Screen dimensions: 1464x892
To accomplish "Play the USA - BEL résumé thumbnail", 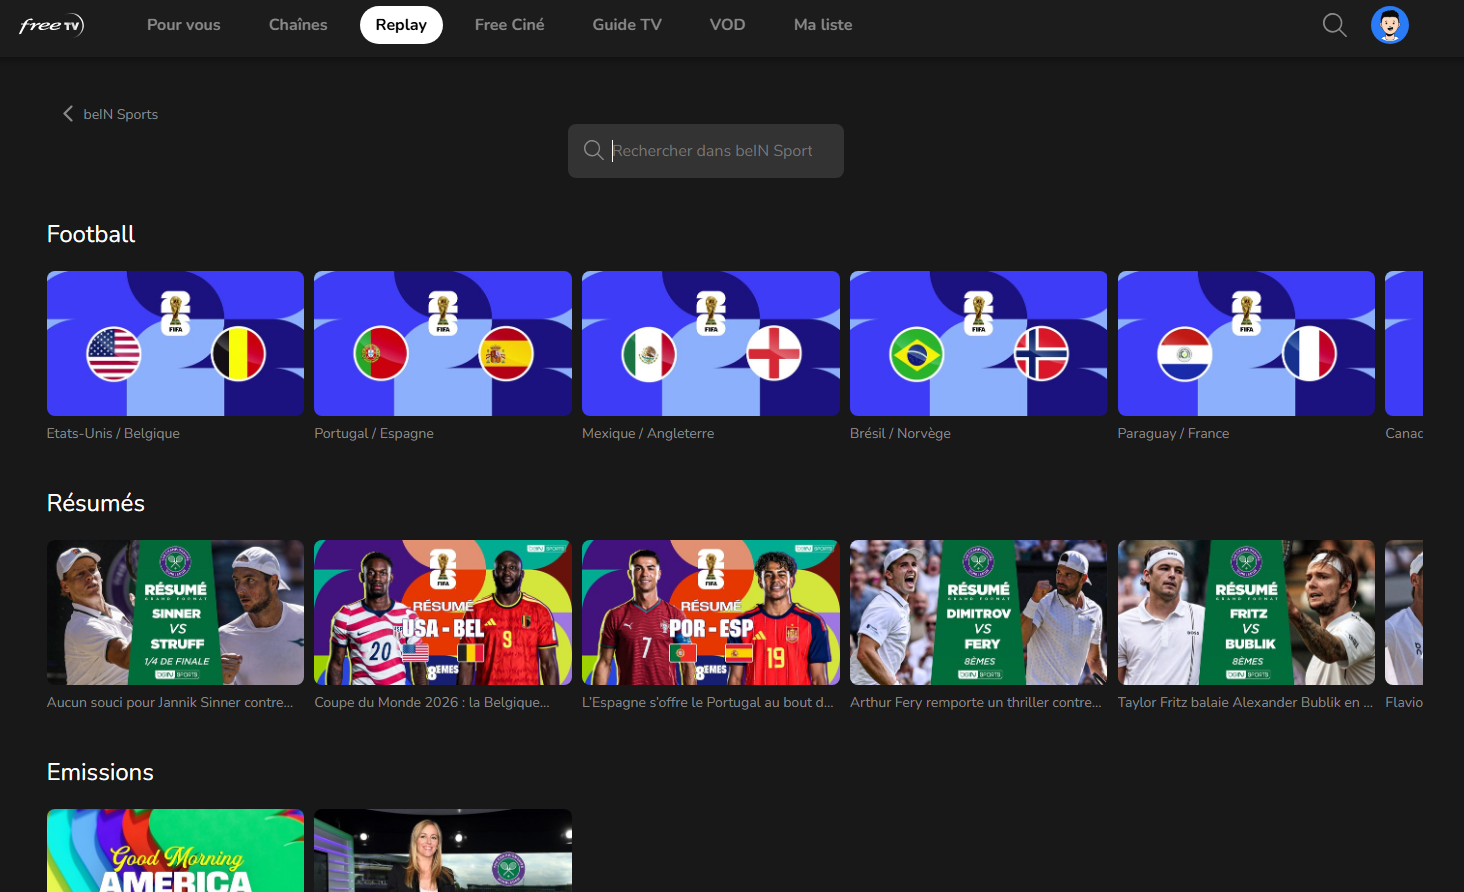I will [443, 612].
